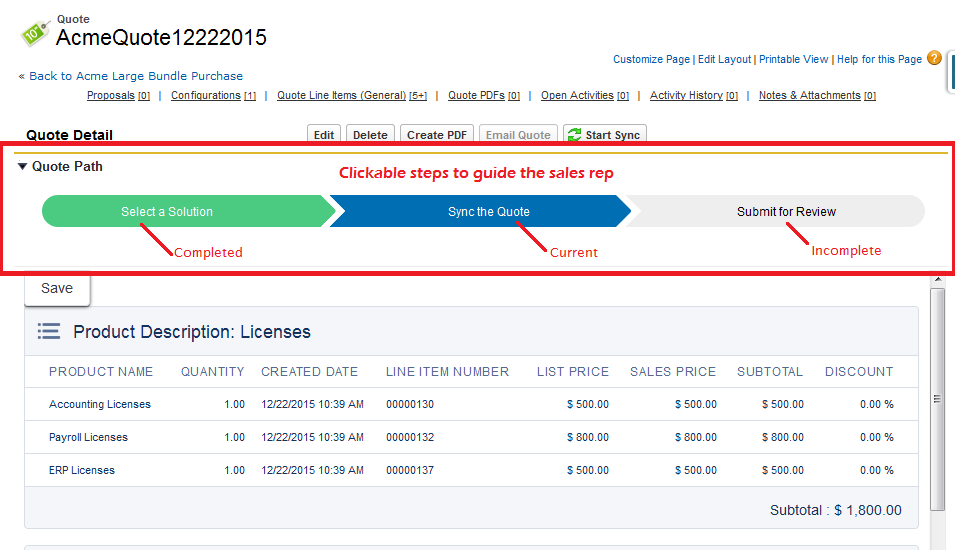Screen dimensions: 955x550
Task: Click the Edit button
Action: tap(323, 135)
